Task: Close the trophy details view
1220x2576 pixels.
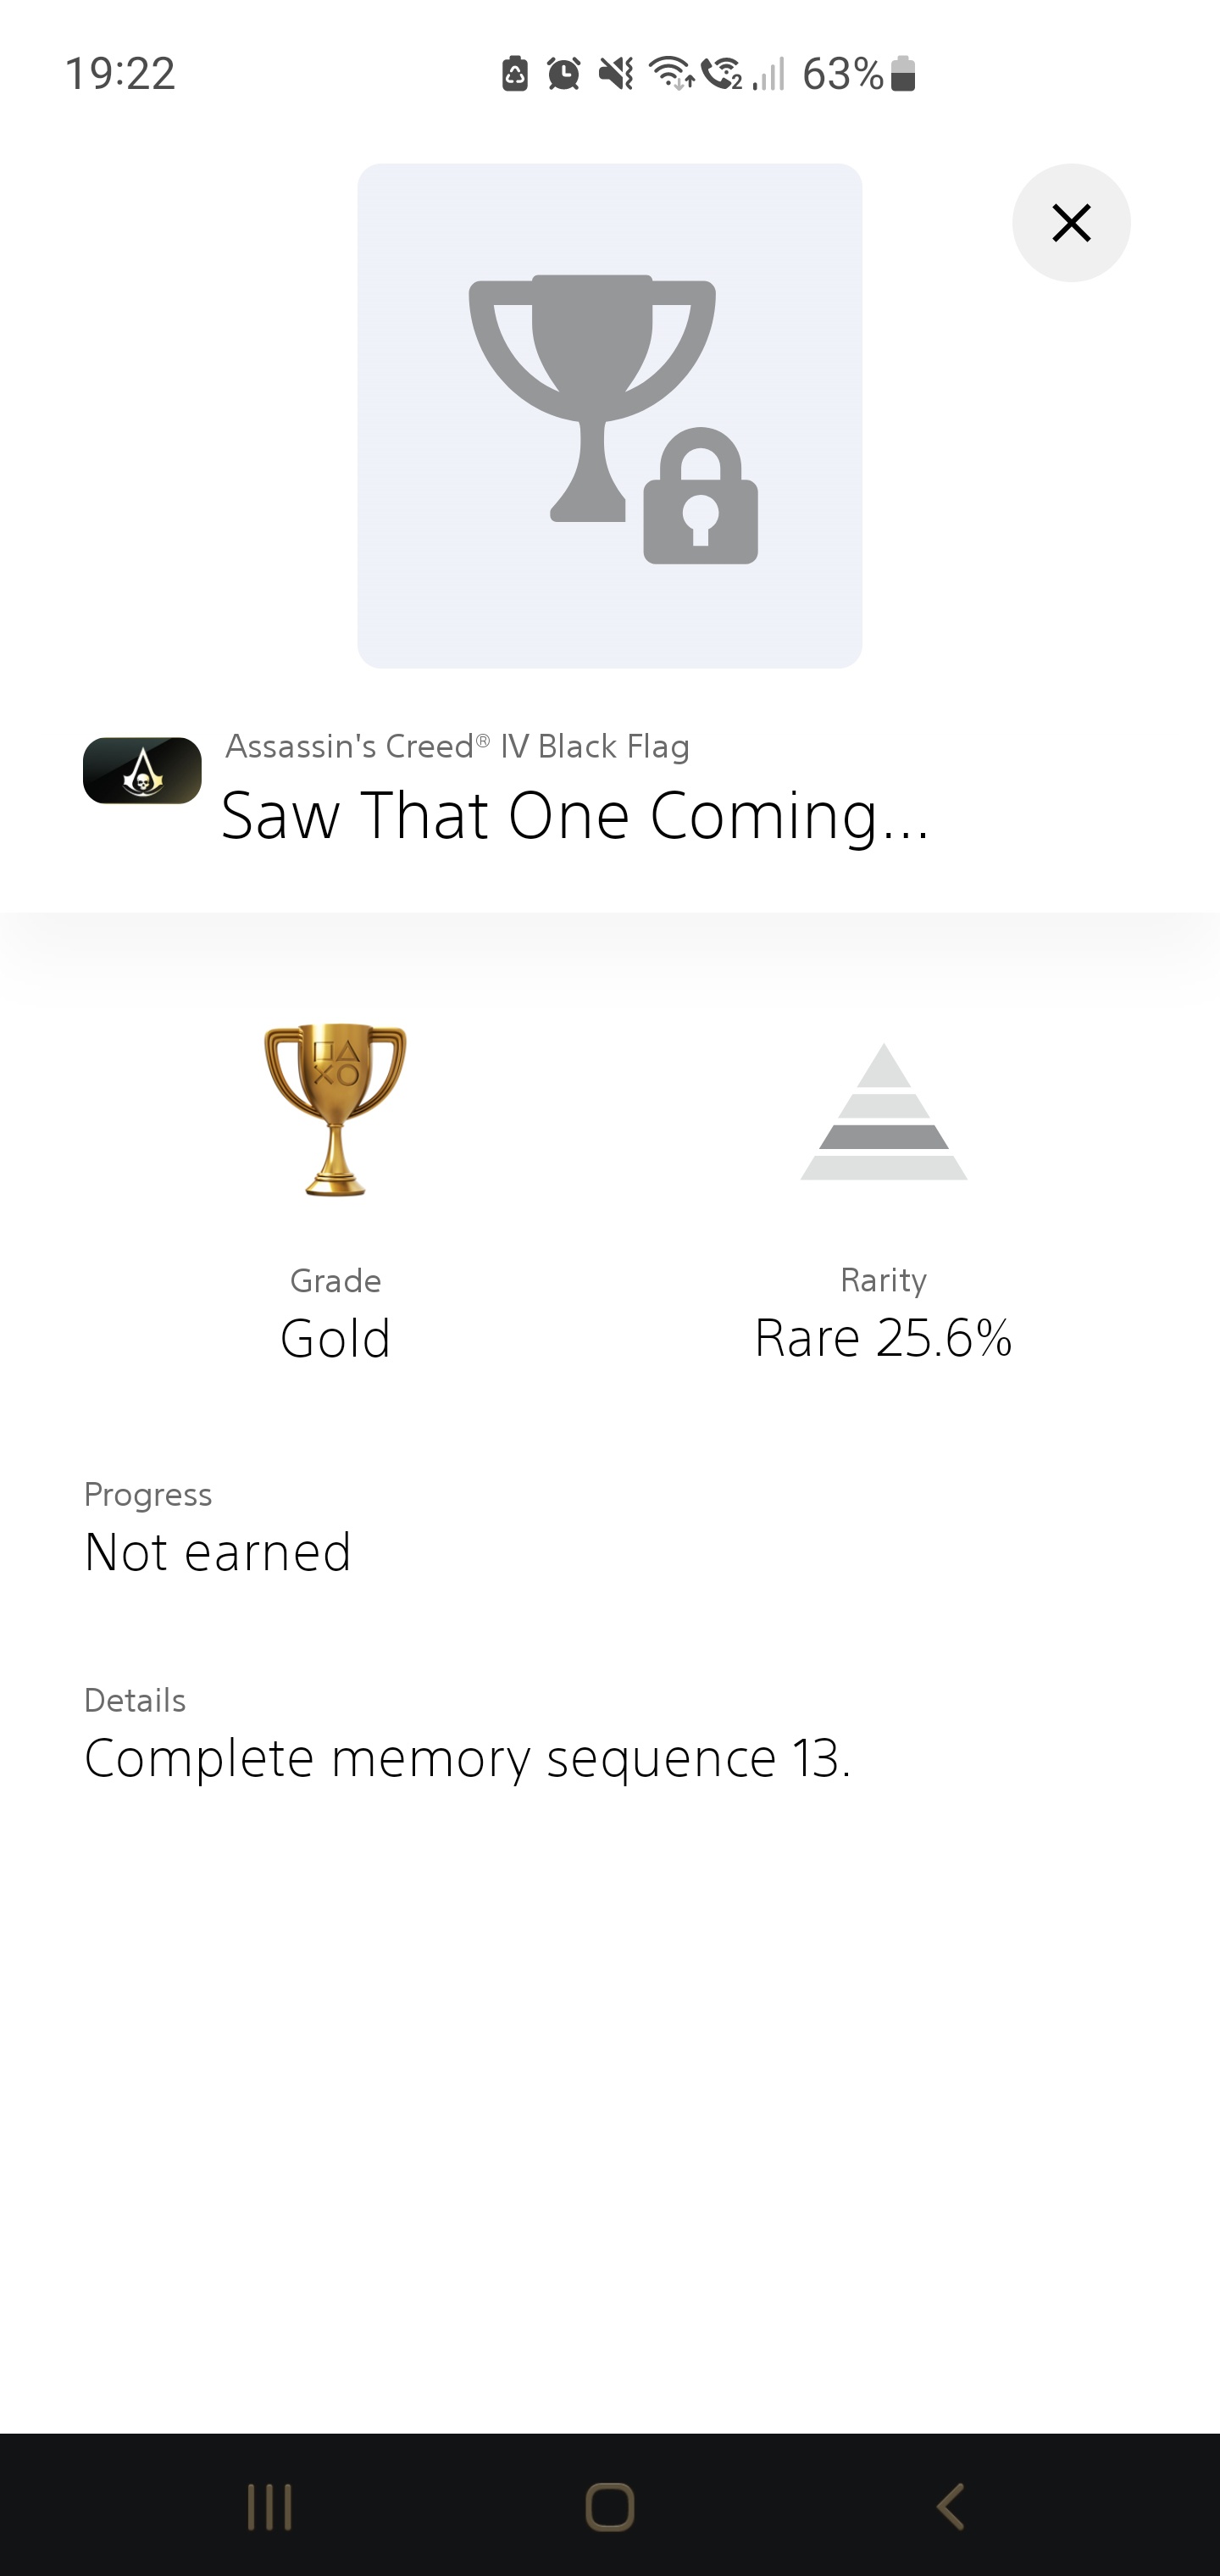Action: click(1071, 223)
